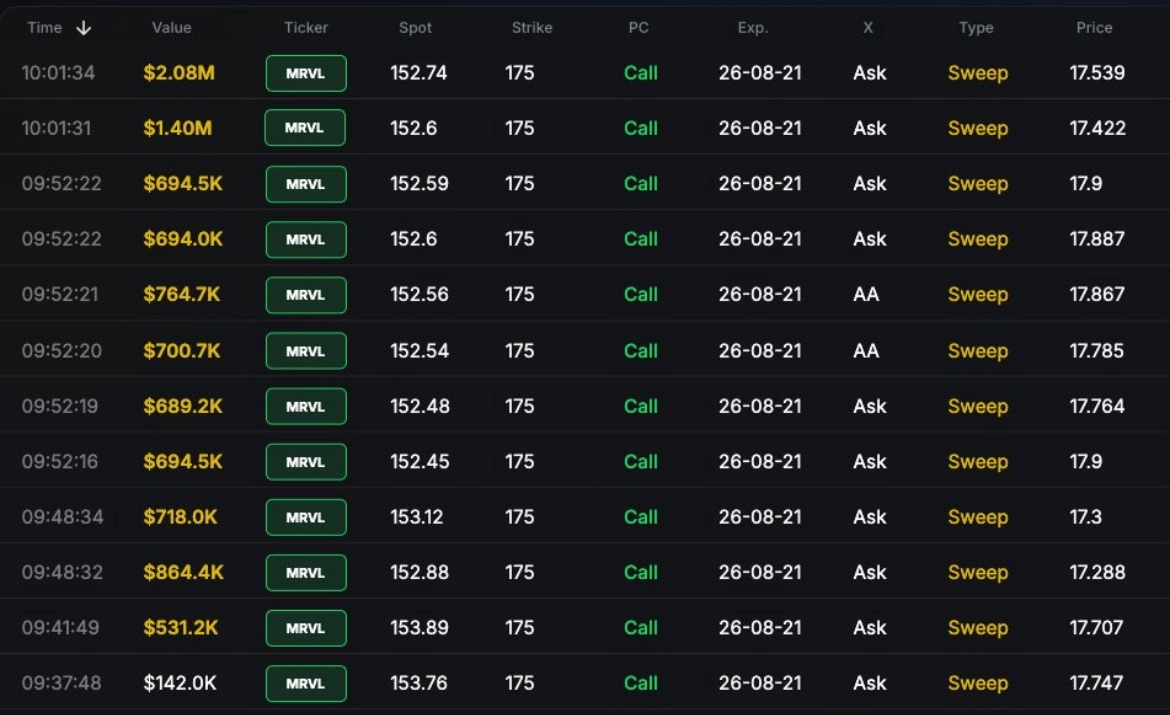Image resolution: width=1170 pixels, height=715 pixels.
Task: Open MRVL ticker badge in 10:01:34 row
Action: (x=306, y=73)
